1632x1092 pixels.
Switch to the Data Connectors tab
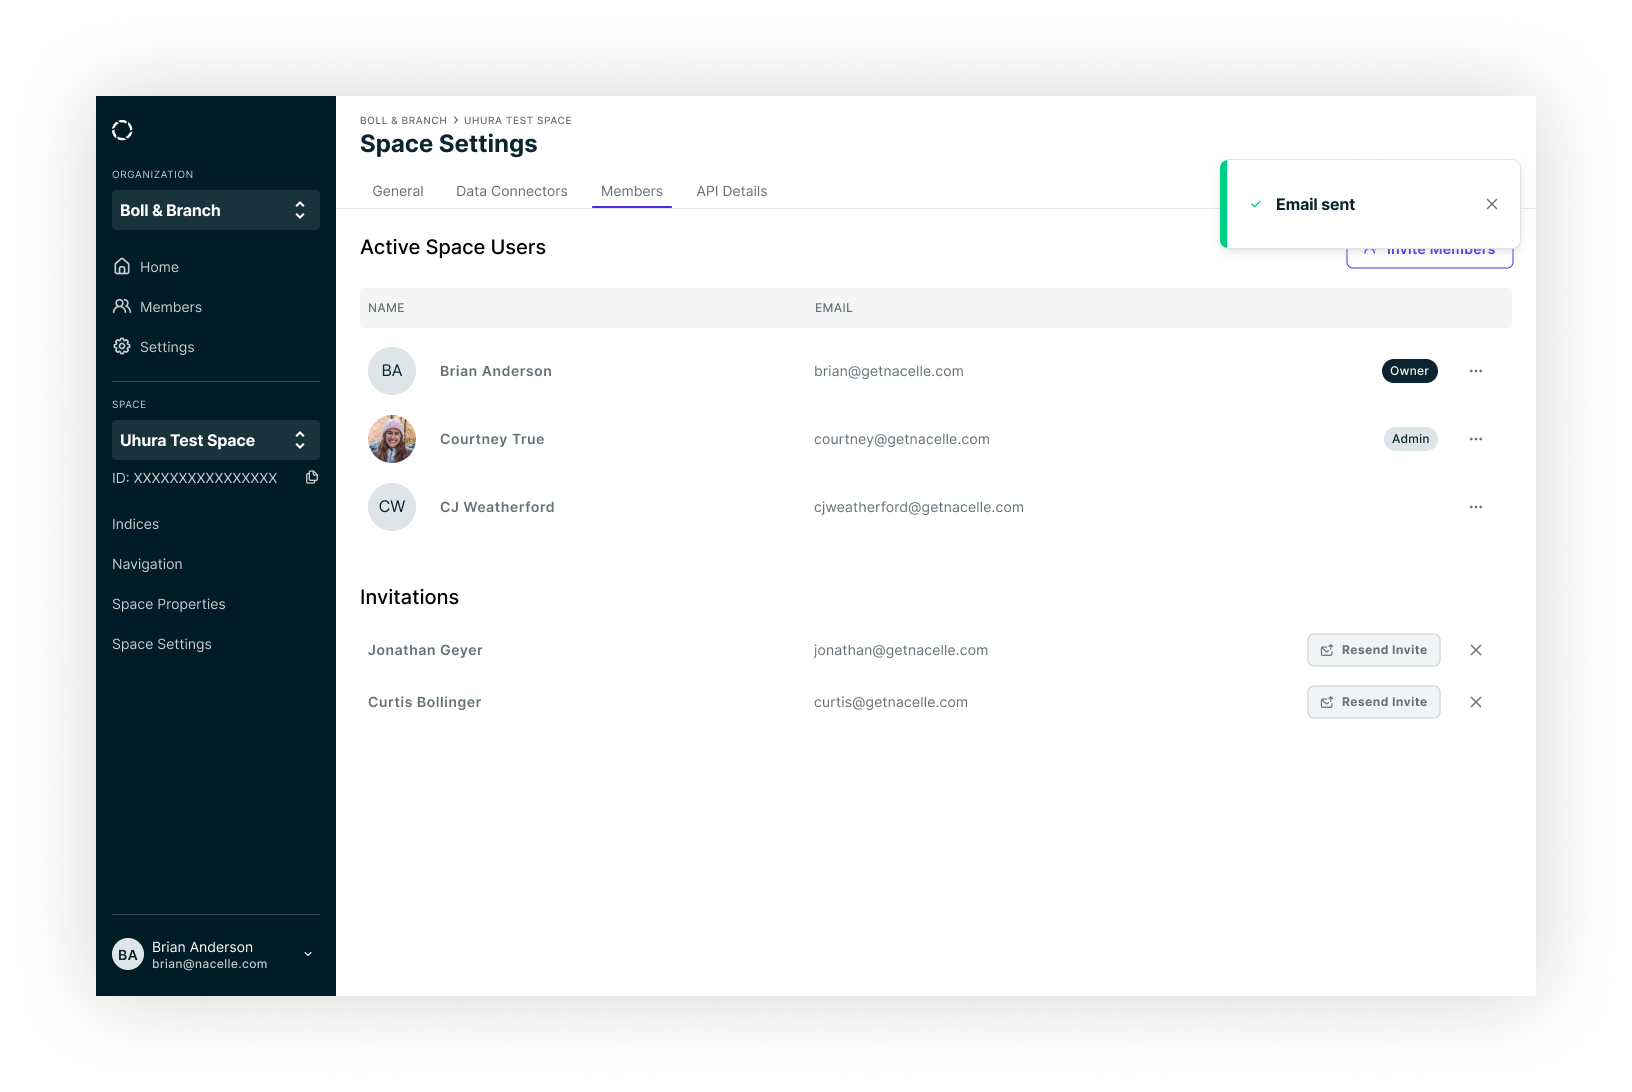pos(512,191)
